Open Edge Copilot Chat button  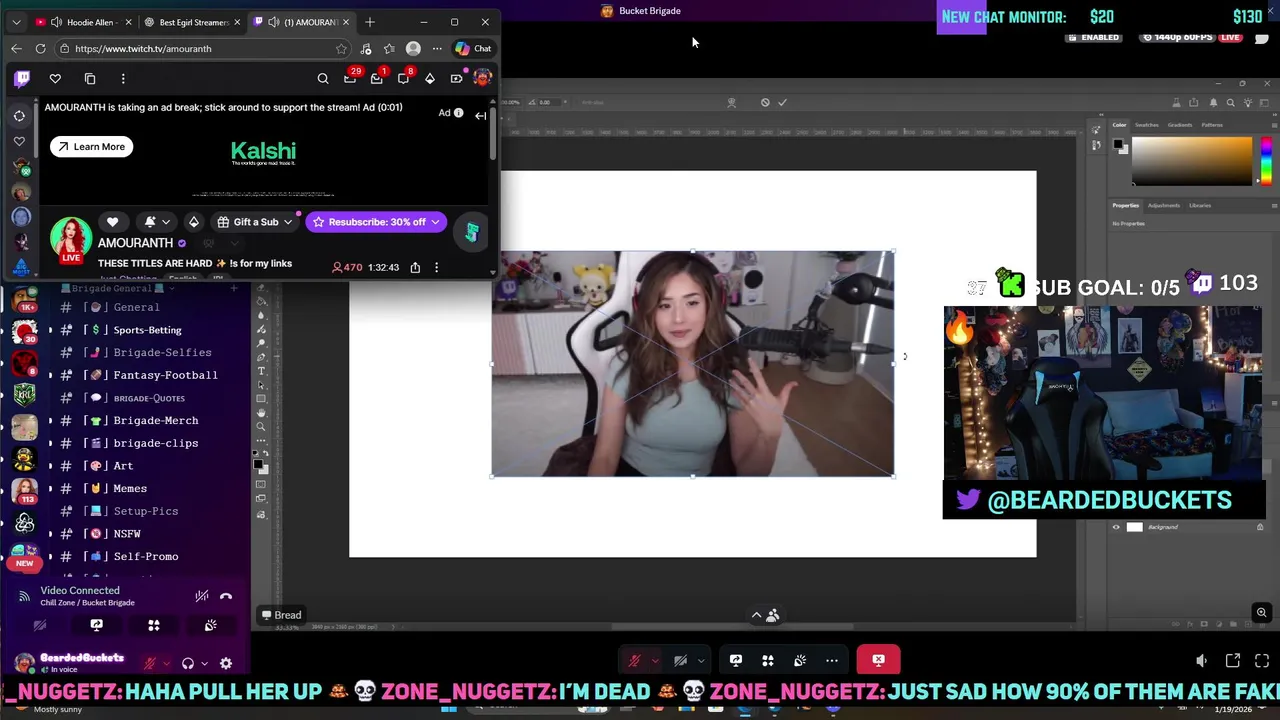click(x=473, y=48)
